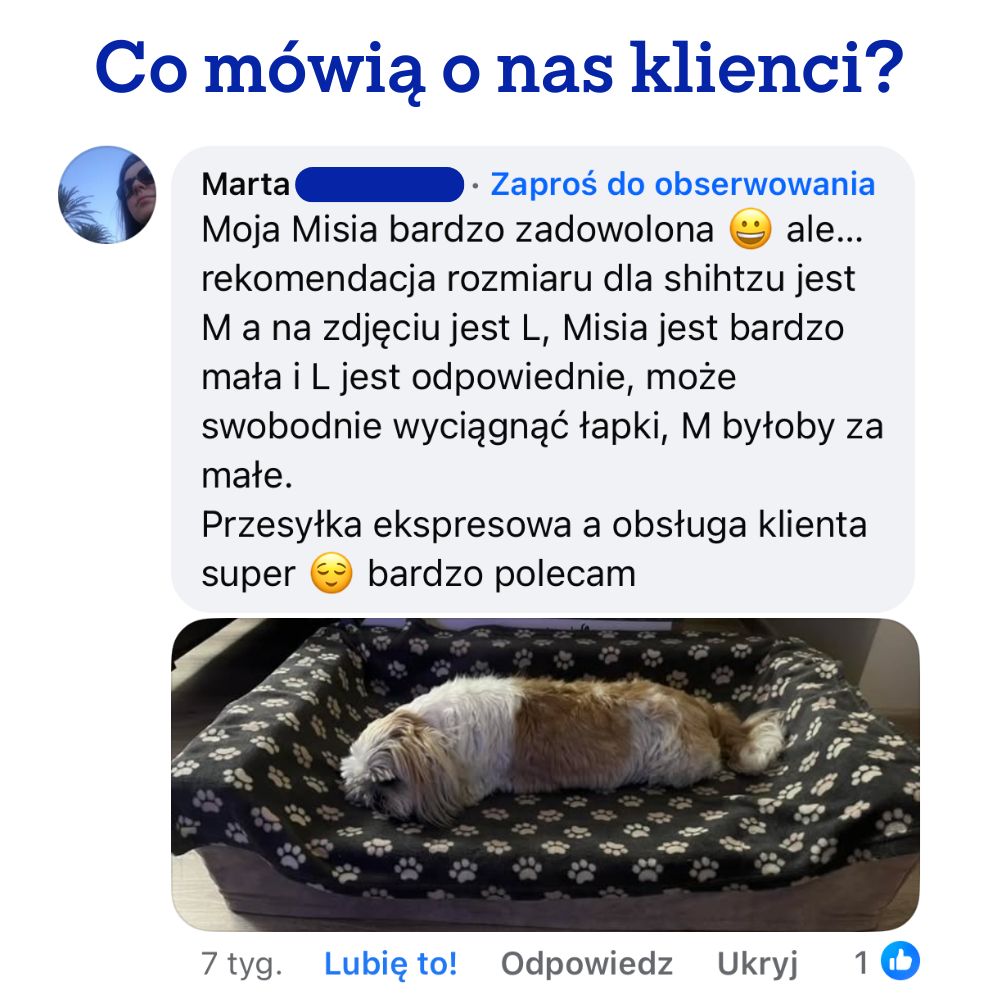Image resolution: width=1000 pixels, height=1000 pixels.
Task: Click the blue thumbs-up reaction icon
Action: (900, 960)
